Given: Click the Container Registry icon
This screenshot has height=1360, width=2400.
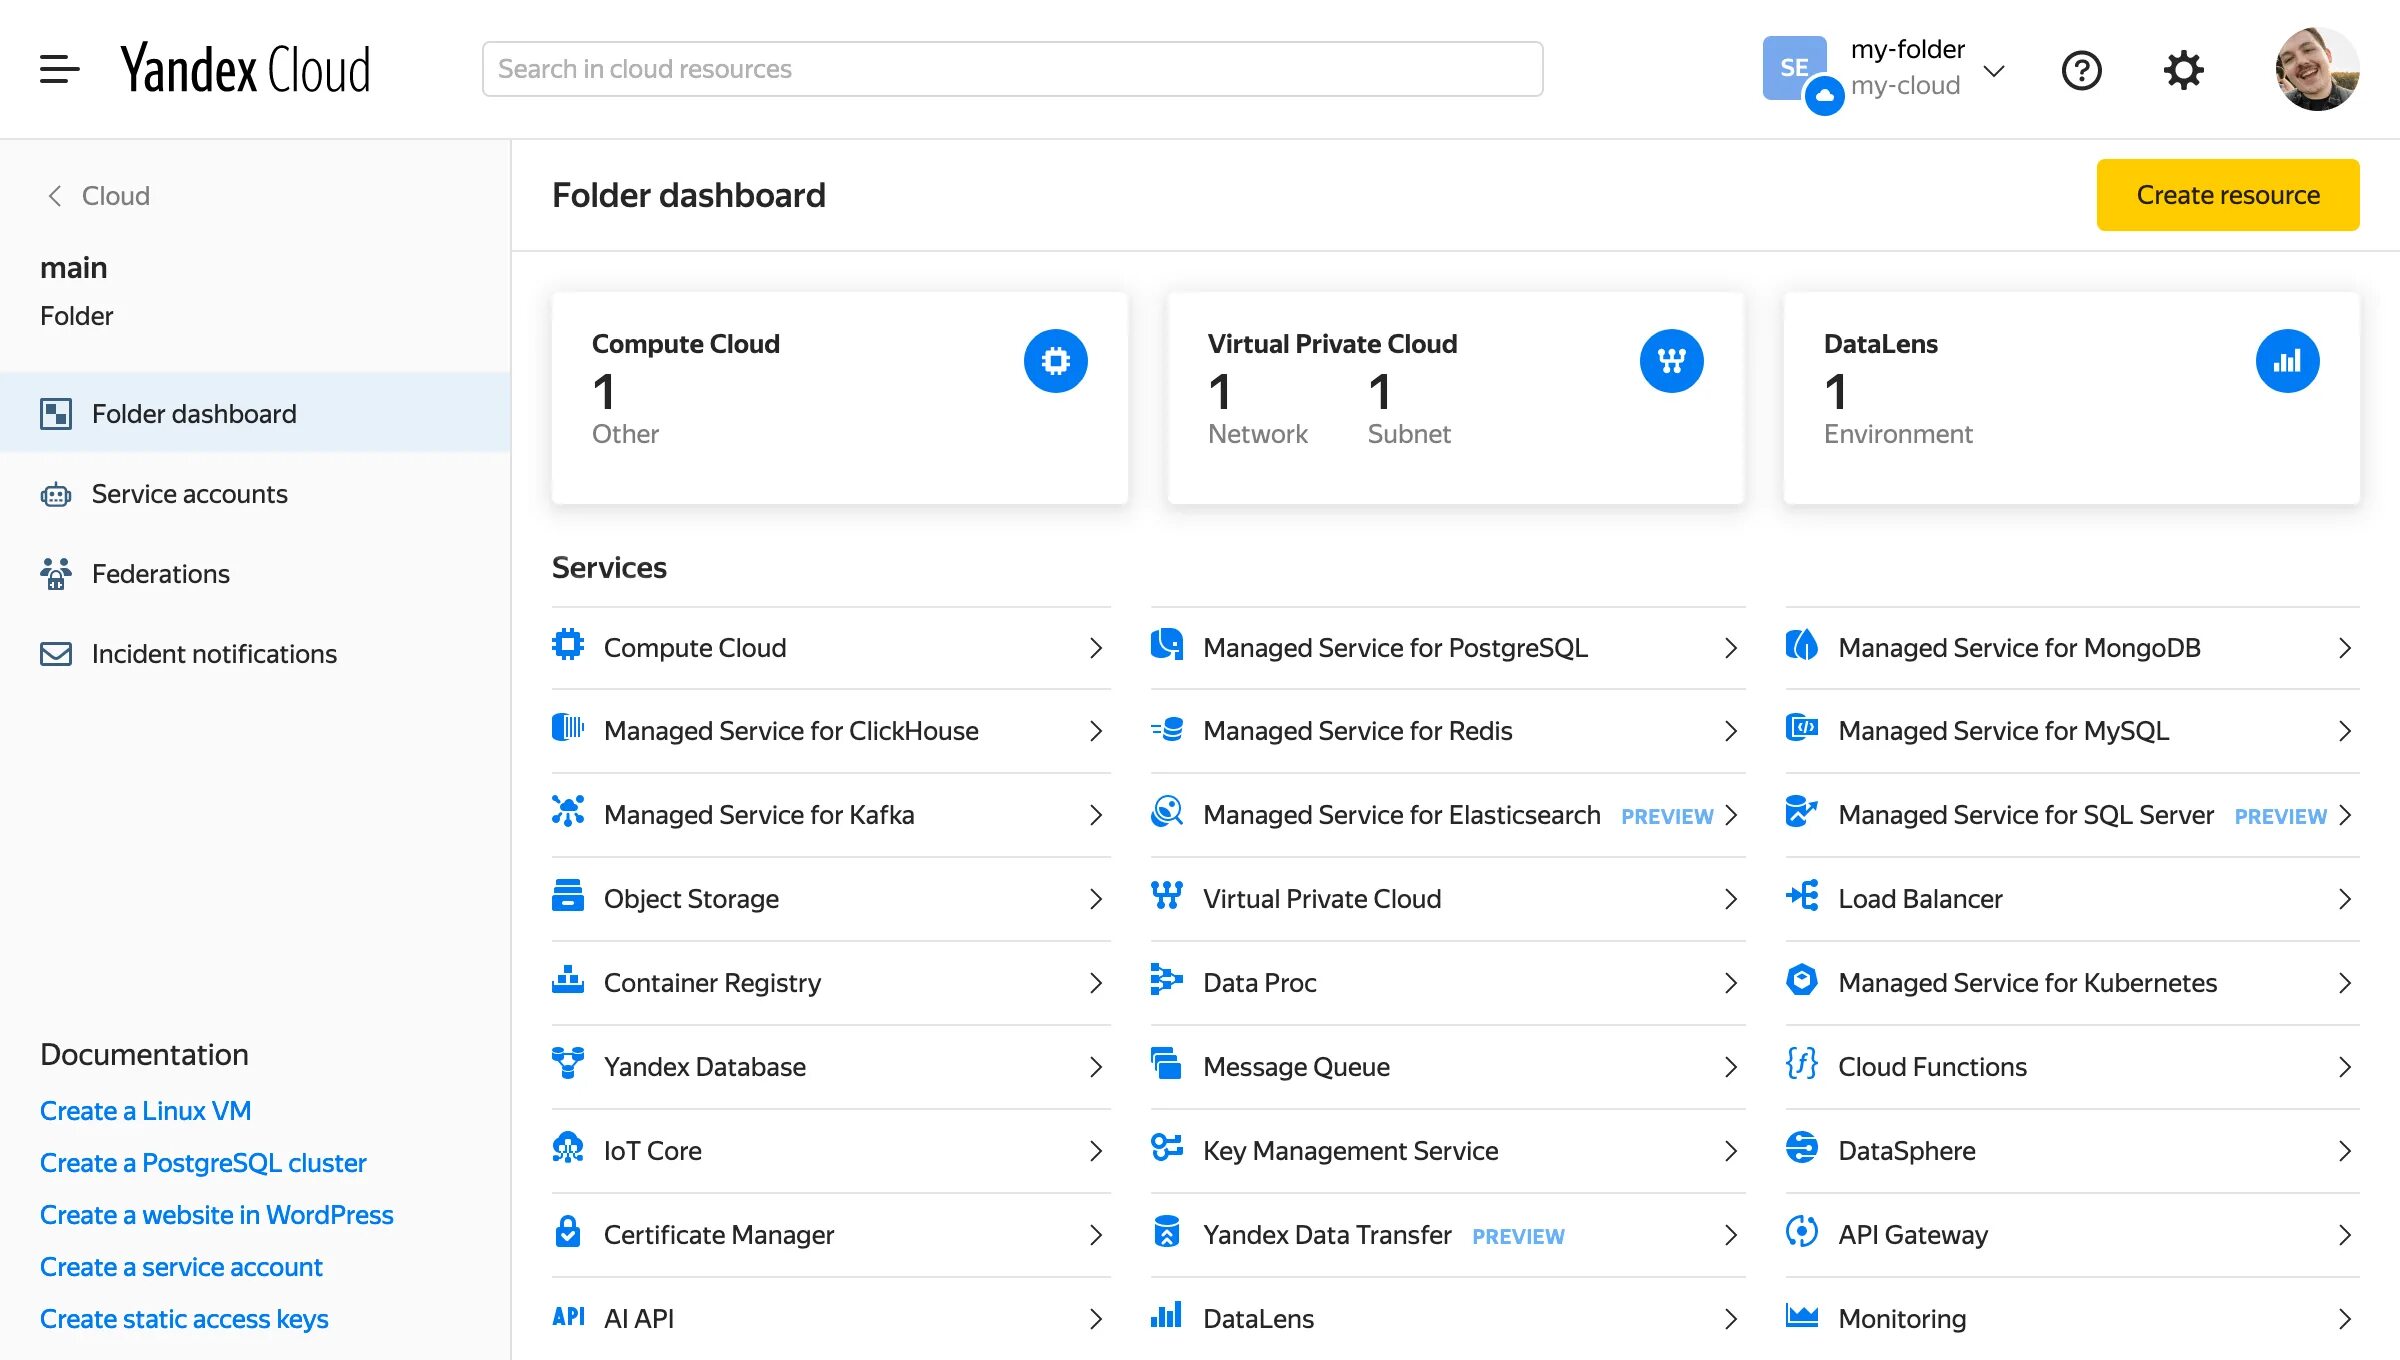Looking at the screenshot, I should point(568,979).
